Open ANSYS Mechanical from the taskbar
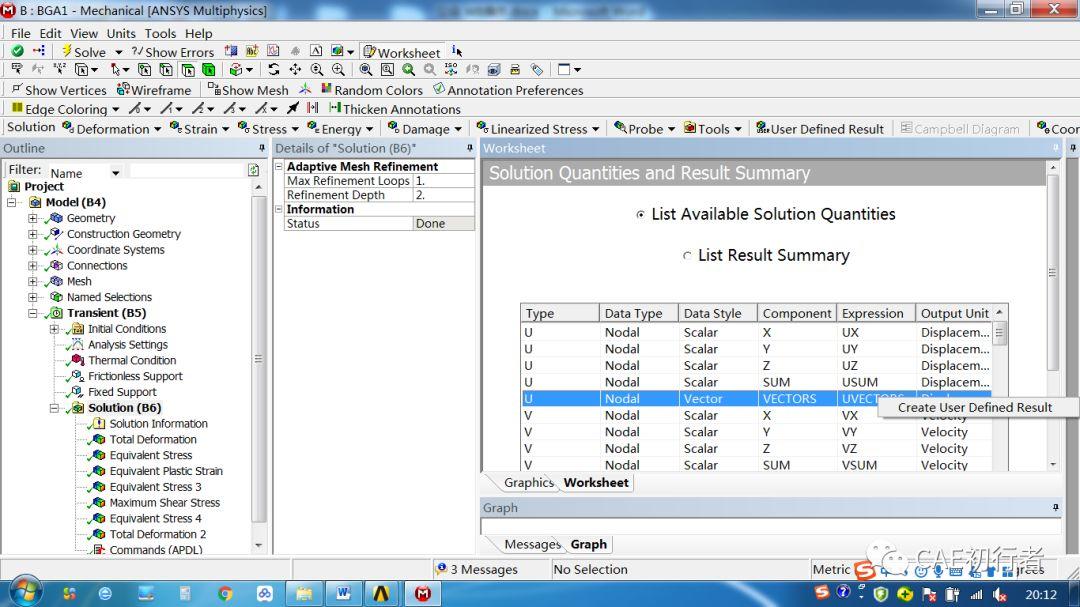The image size is (1080, 607). (423, 593)
